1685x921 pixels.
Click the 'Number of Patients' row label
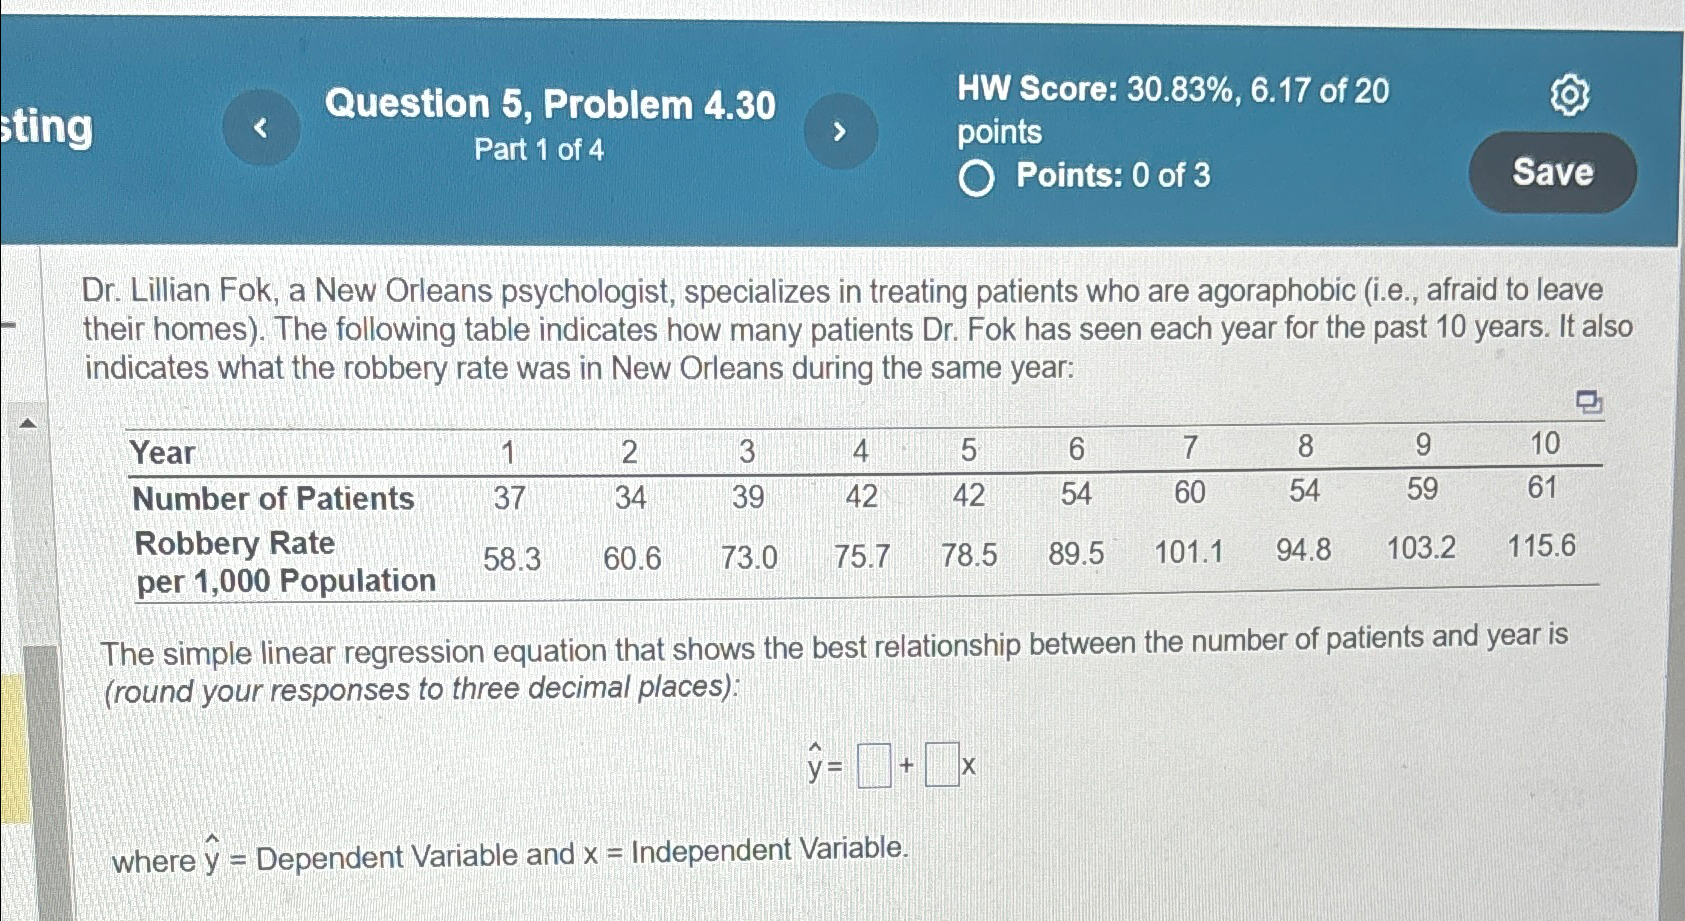[275, 498]
